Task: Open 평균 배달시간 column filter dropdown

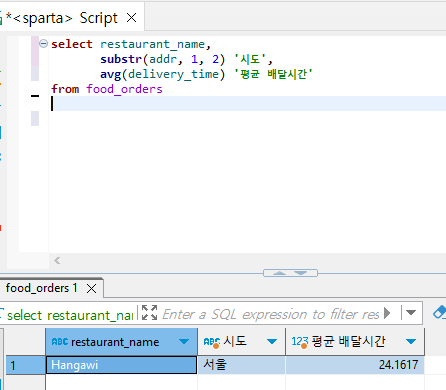Action: (x=411, y=341)
